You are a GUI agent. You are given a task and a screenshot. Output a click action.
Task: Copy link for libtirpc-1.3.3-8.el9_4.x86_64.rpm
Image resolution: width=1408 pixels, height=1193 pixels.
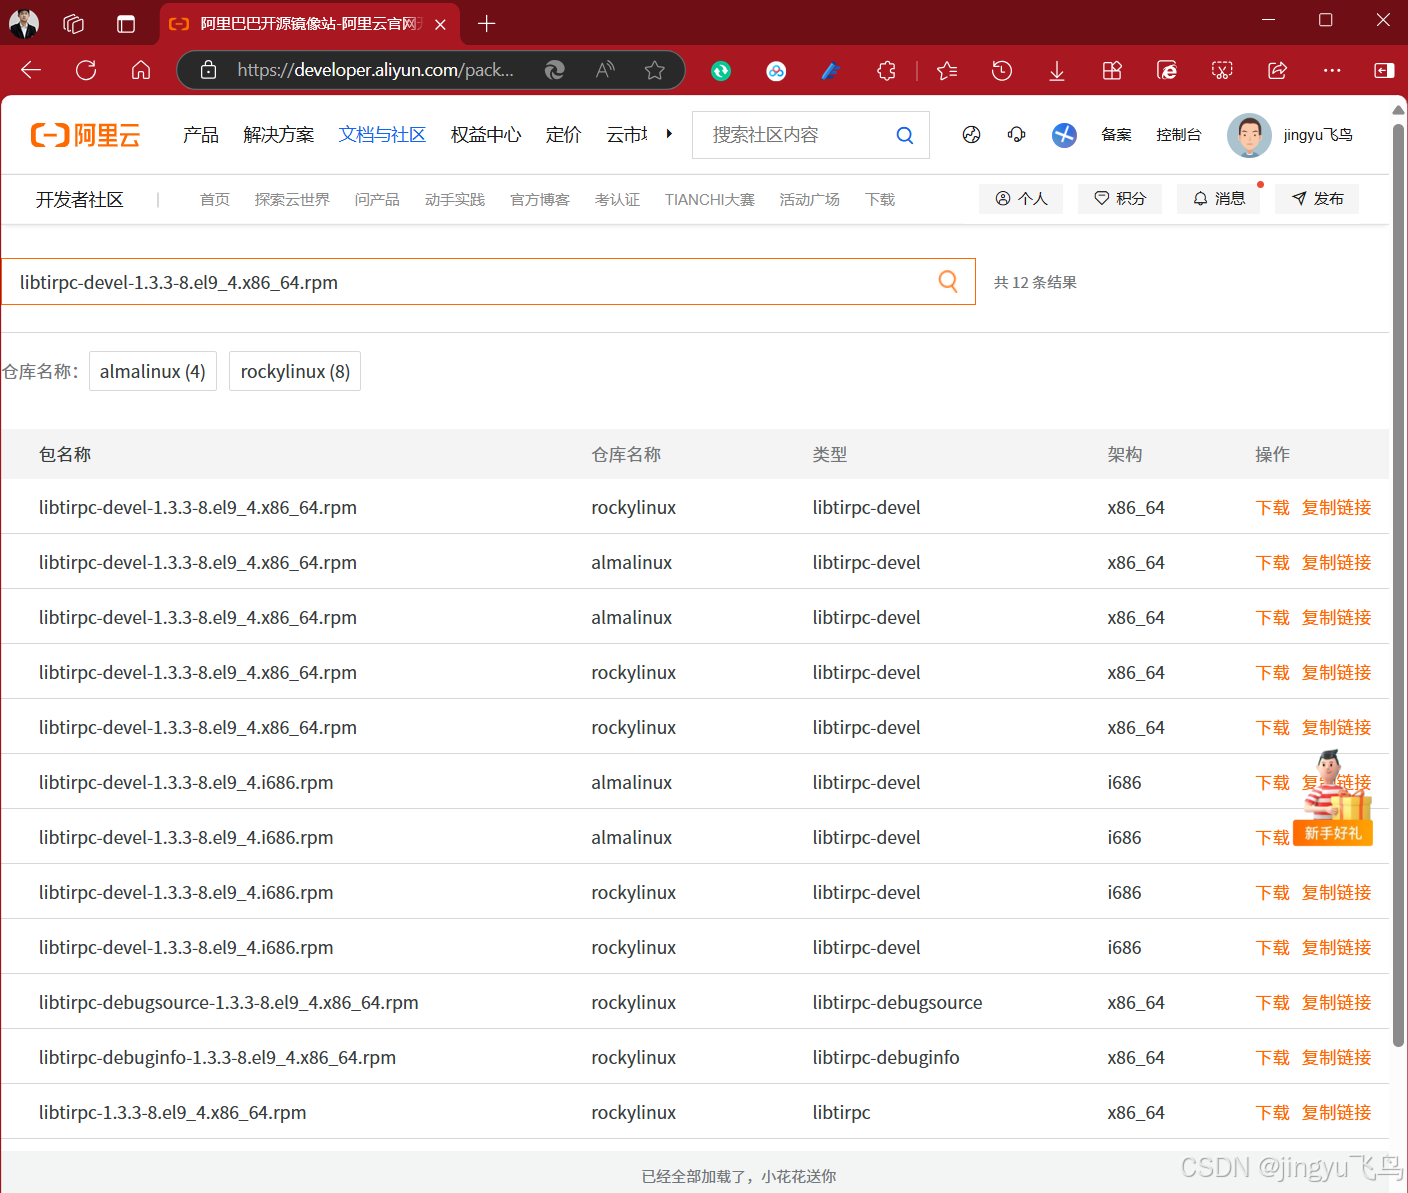[x=1337, y=1113]
